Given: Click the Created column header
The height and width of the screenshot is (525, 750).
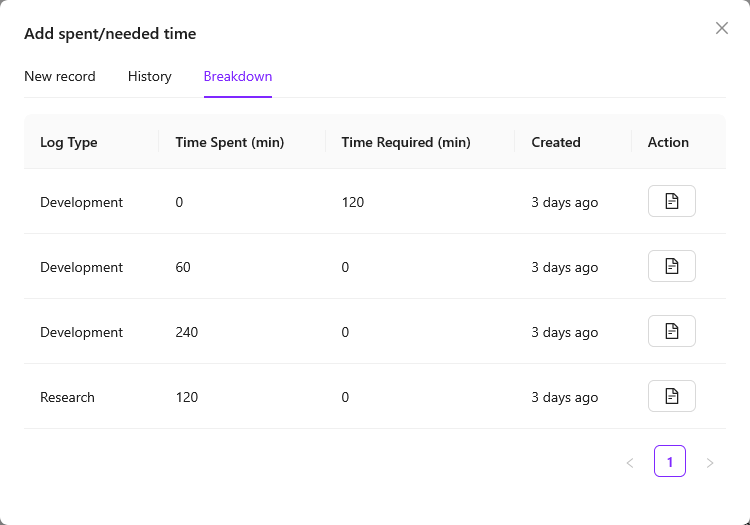Looking at the screenshot, I should [x=556, y=142].
